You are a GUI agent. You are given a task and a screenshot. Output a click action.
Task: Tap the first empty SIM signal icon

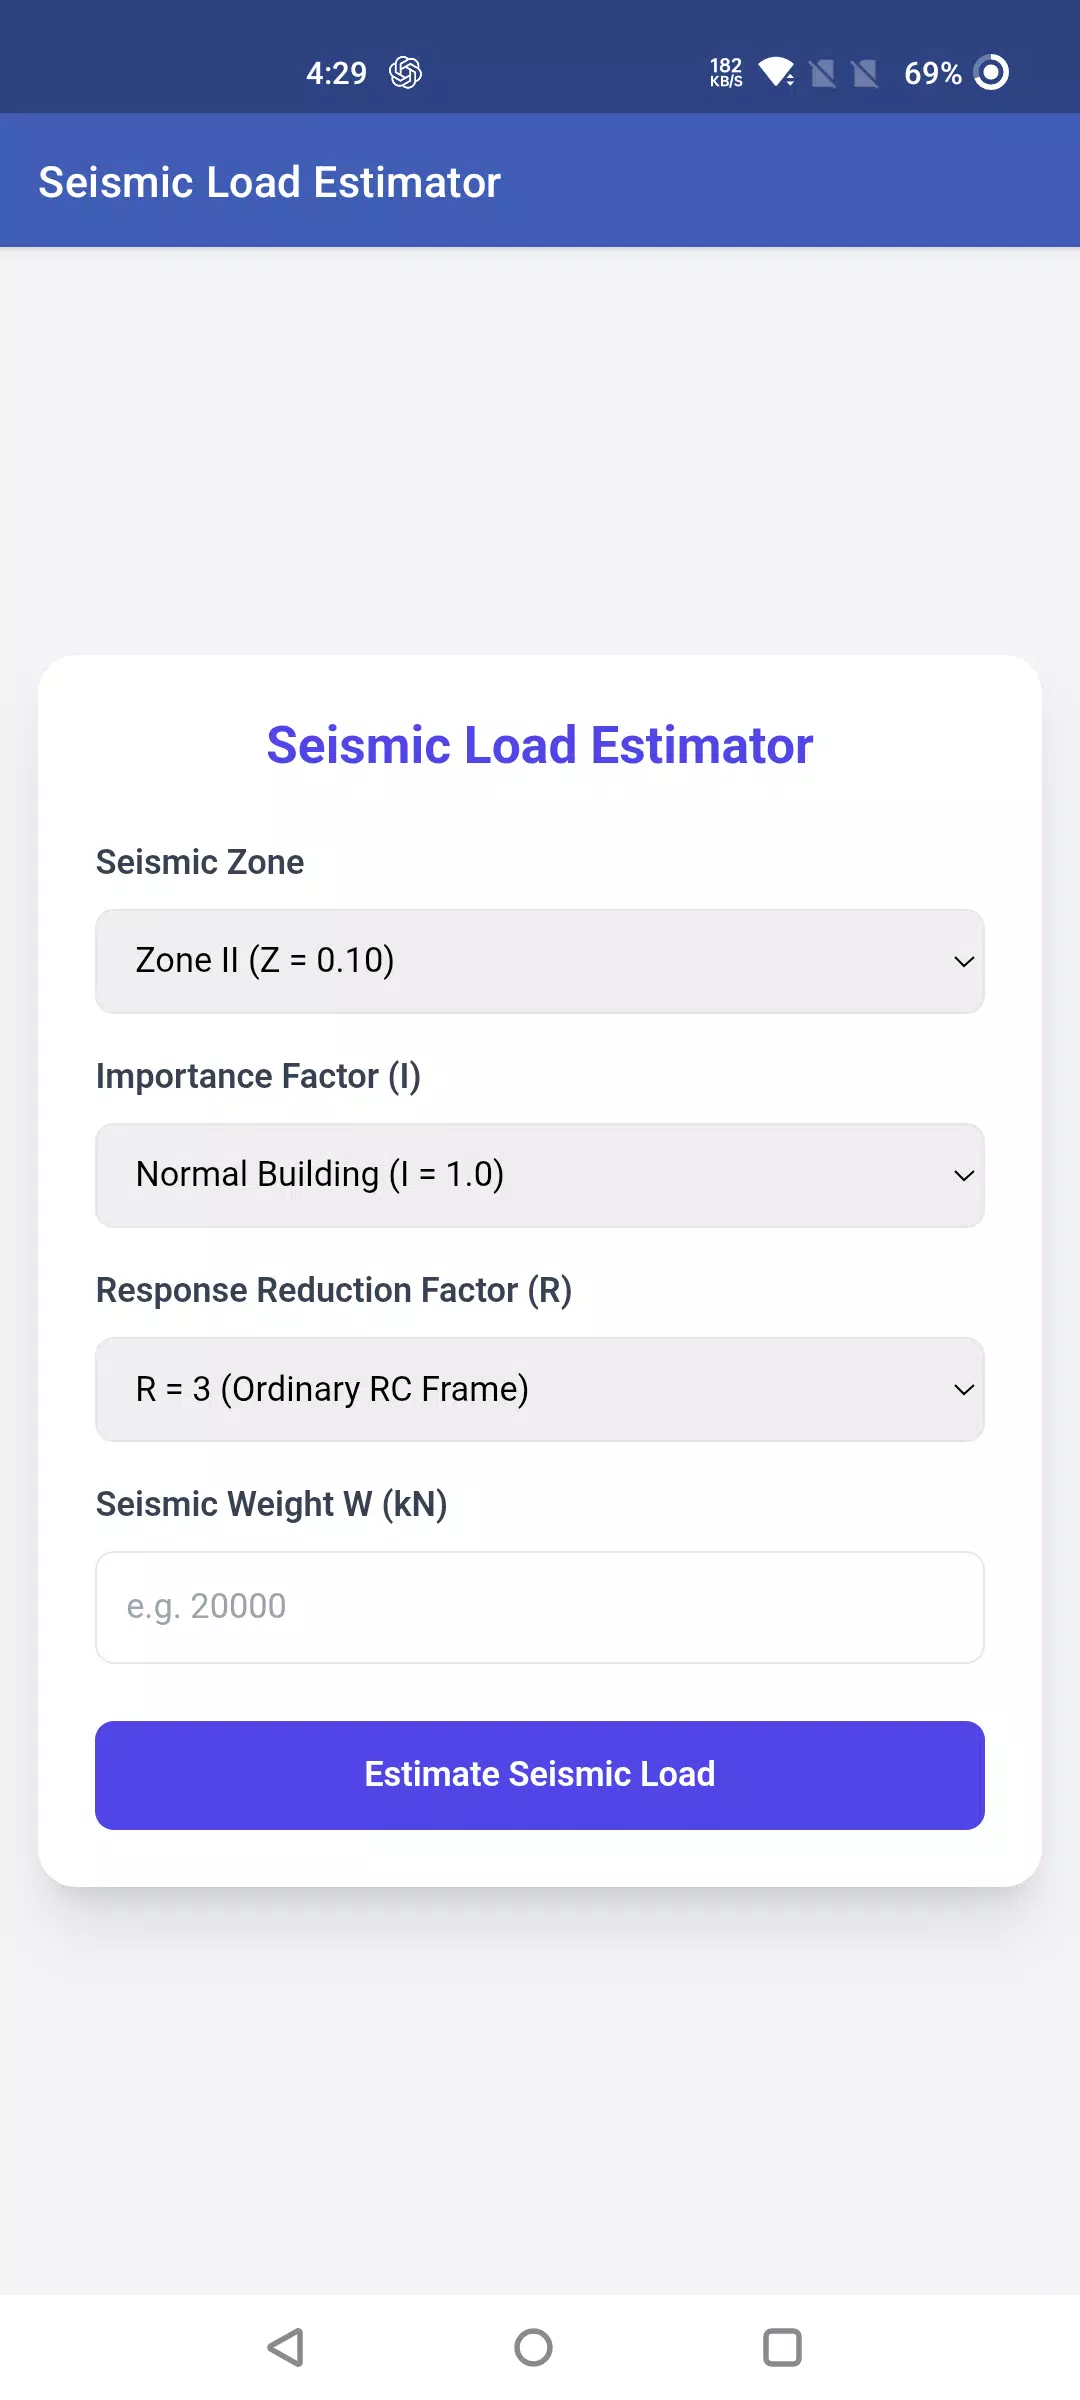(823, 73)
